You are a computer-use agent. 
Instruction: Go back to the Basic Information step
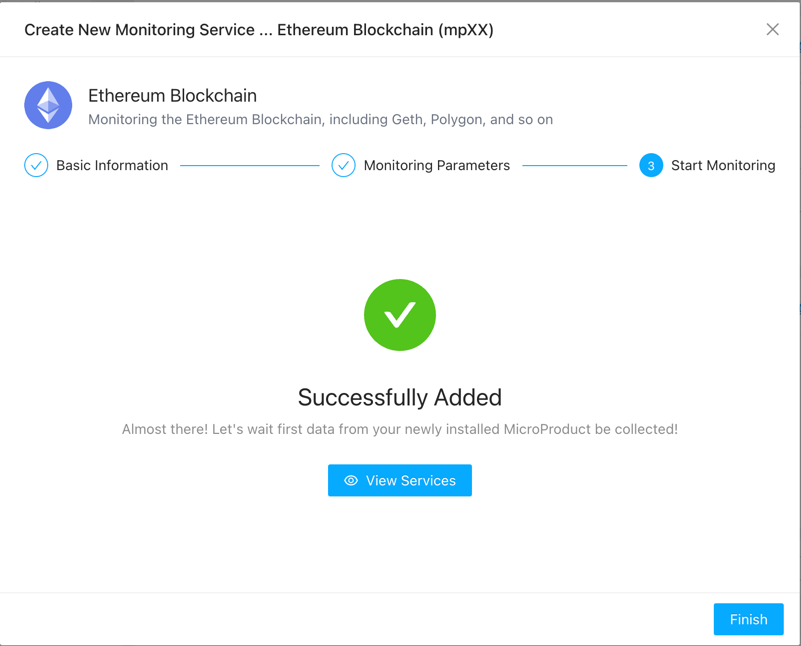pyautogui.click(x=112, y=166)
